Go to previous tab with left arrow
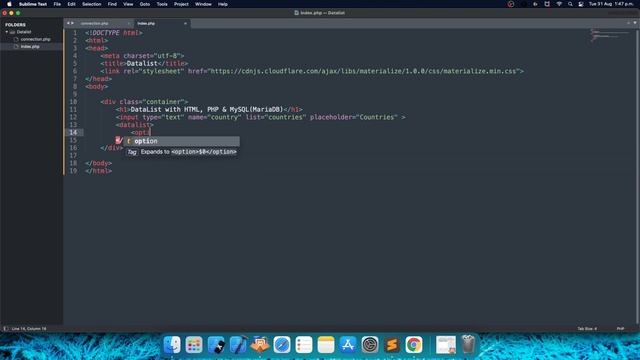Image resolution: width=640 pixels, height=360 pixels. (68, 23)
